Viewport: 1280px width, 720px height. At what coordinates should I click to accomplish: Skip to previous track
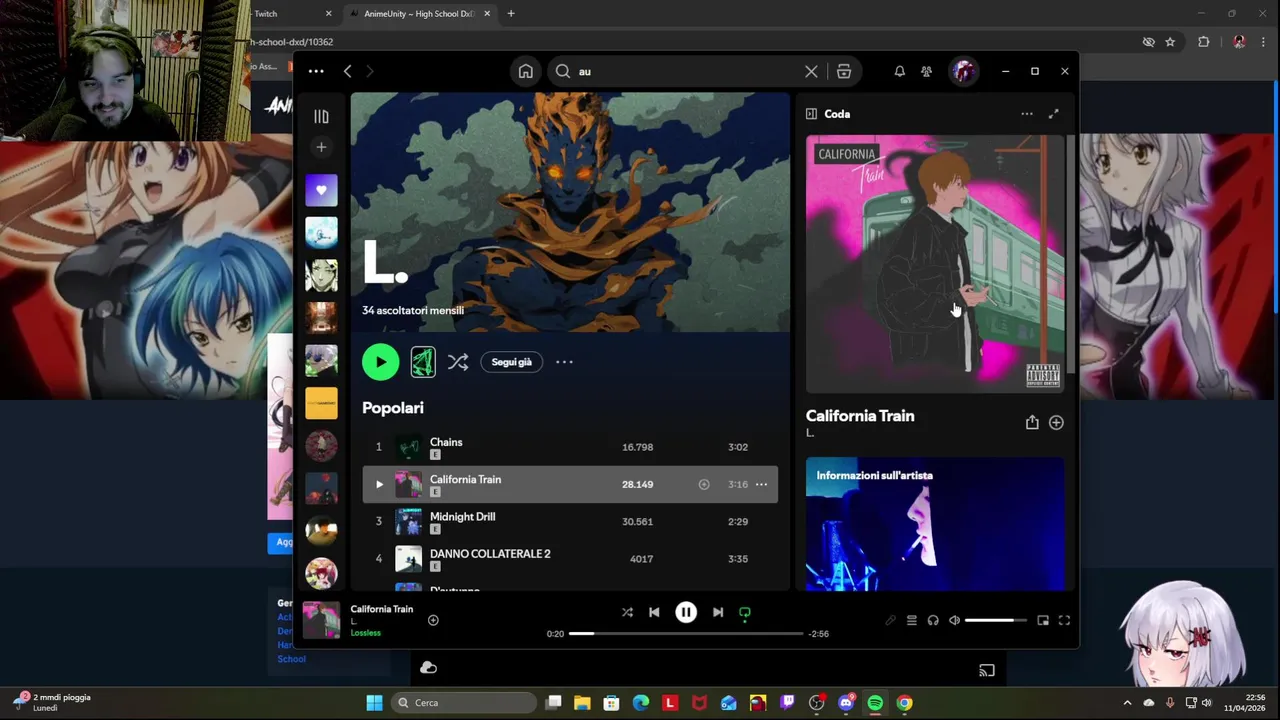pos(654,612)
